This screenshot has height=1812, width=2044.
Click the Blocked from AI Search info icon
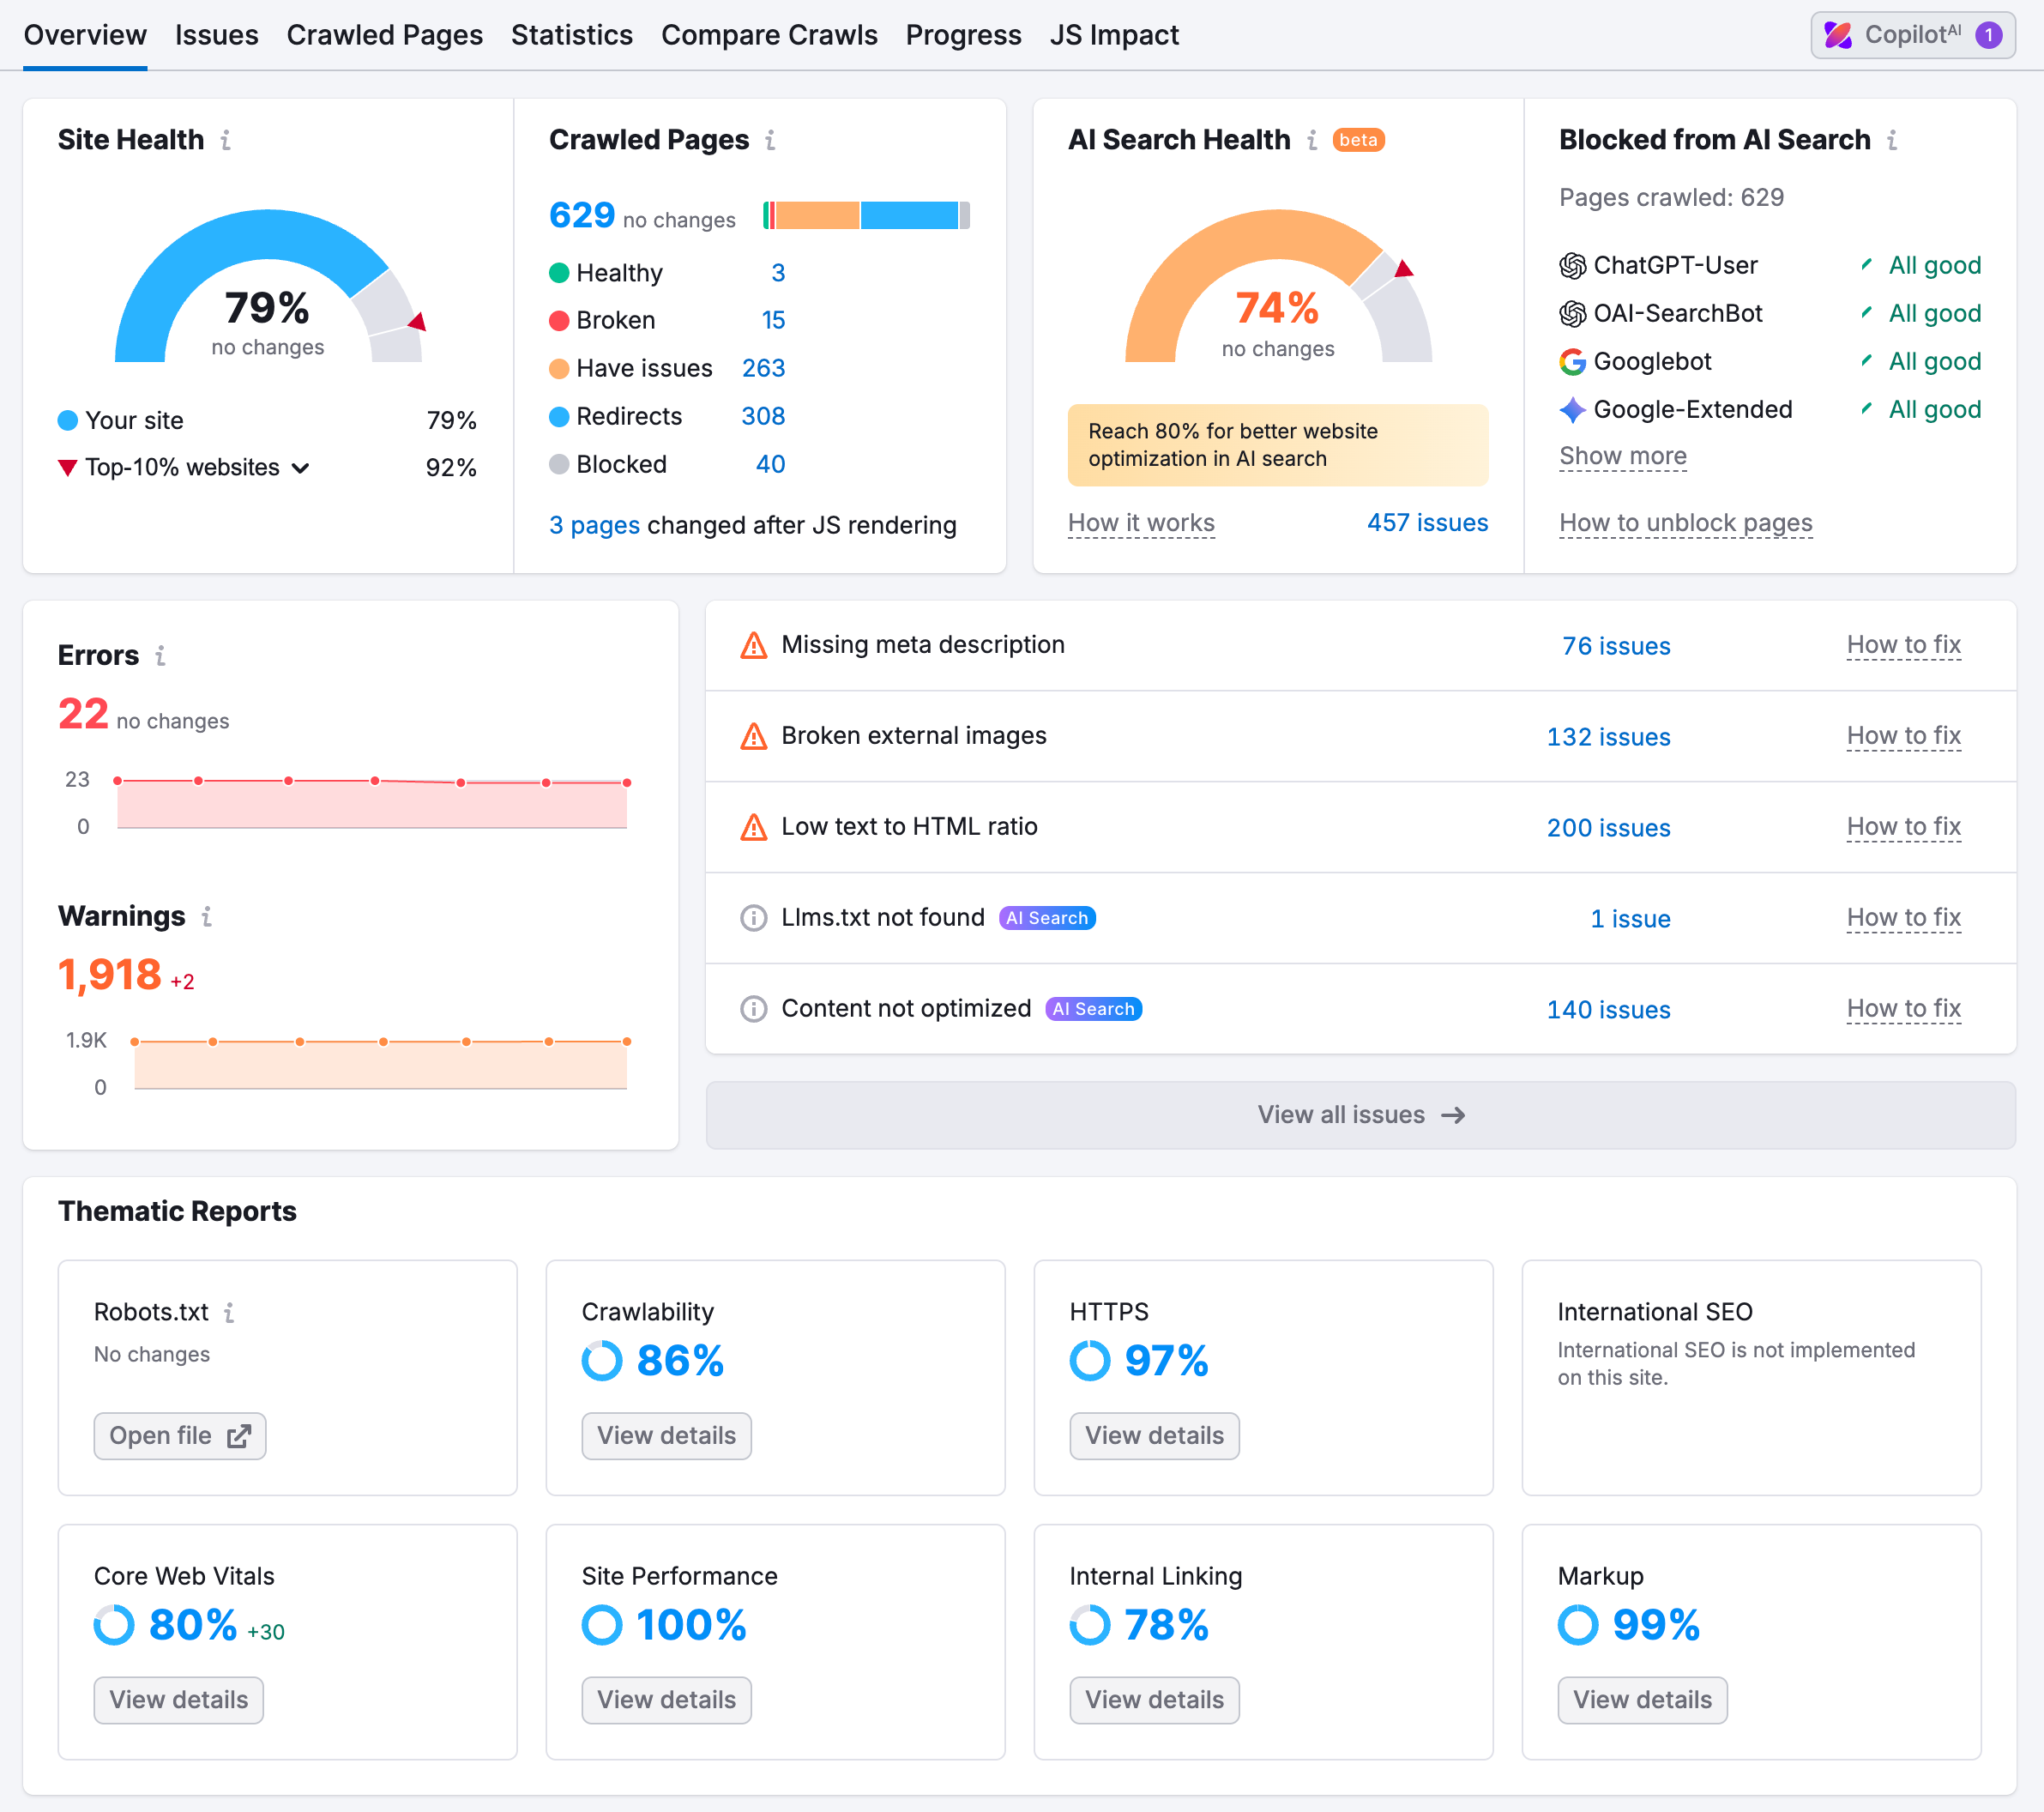[1891, 140]
